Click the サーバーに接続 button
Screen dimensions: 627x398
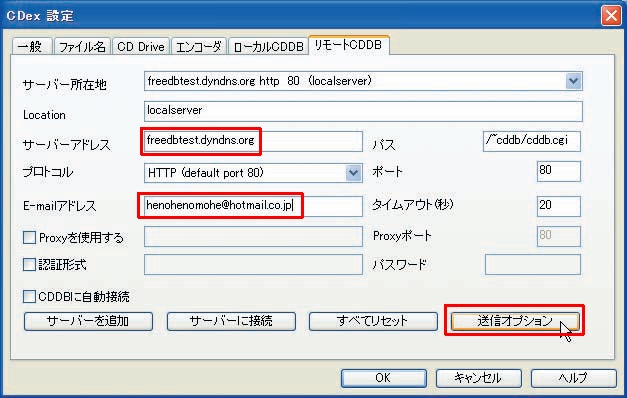pos(231,321)
